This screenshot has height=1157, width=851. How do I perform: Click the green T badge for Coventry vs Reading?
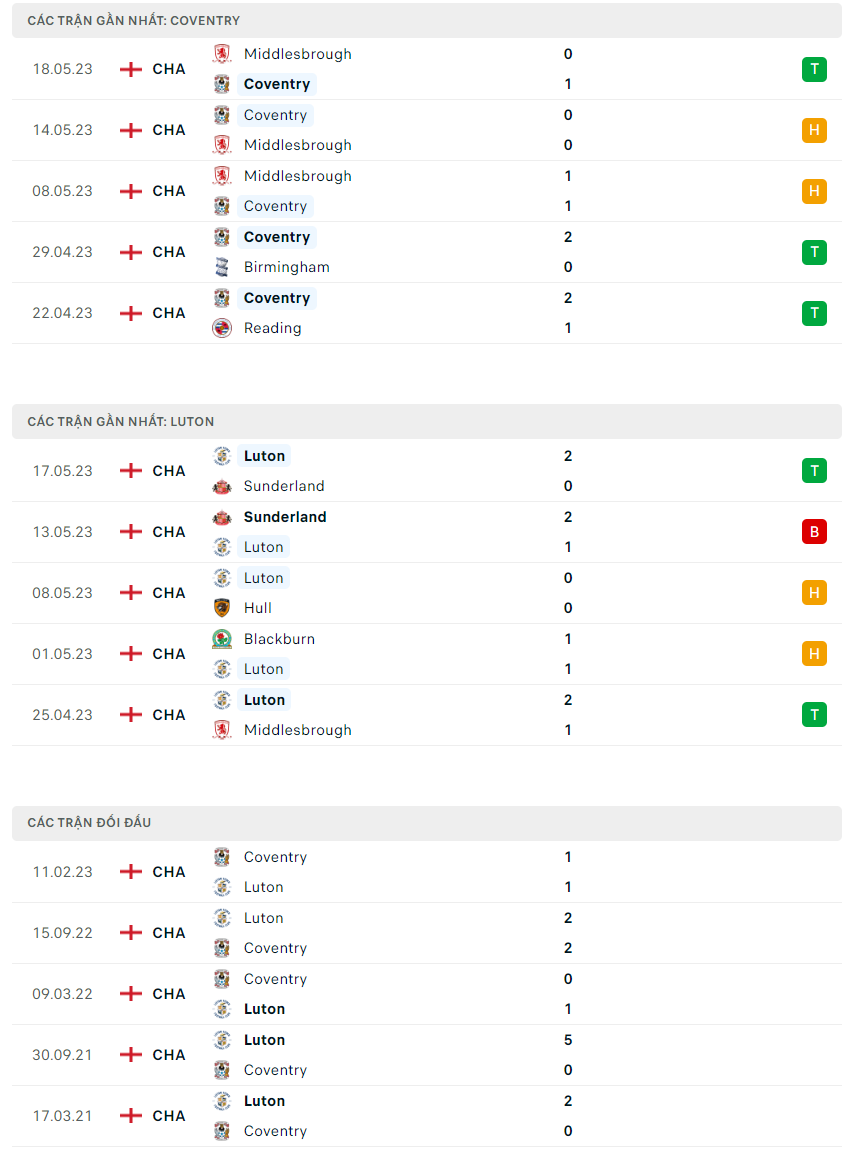tap(814, 313)
